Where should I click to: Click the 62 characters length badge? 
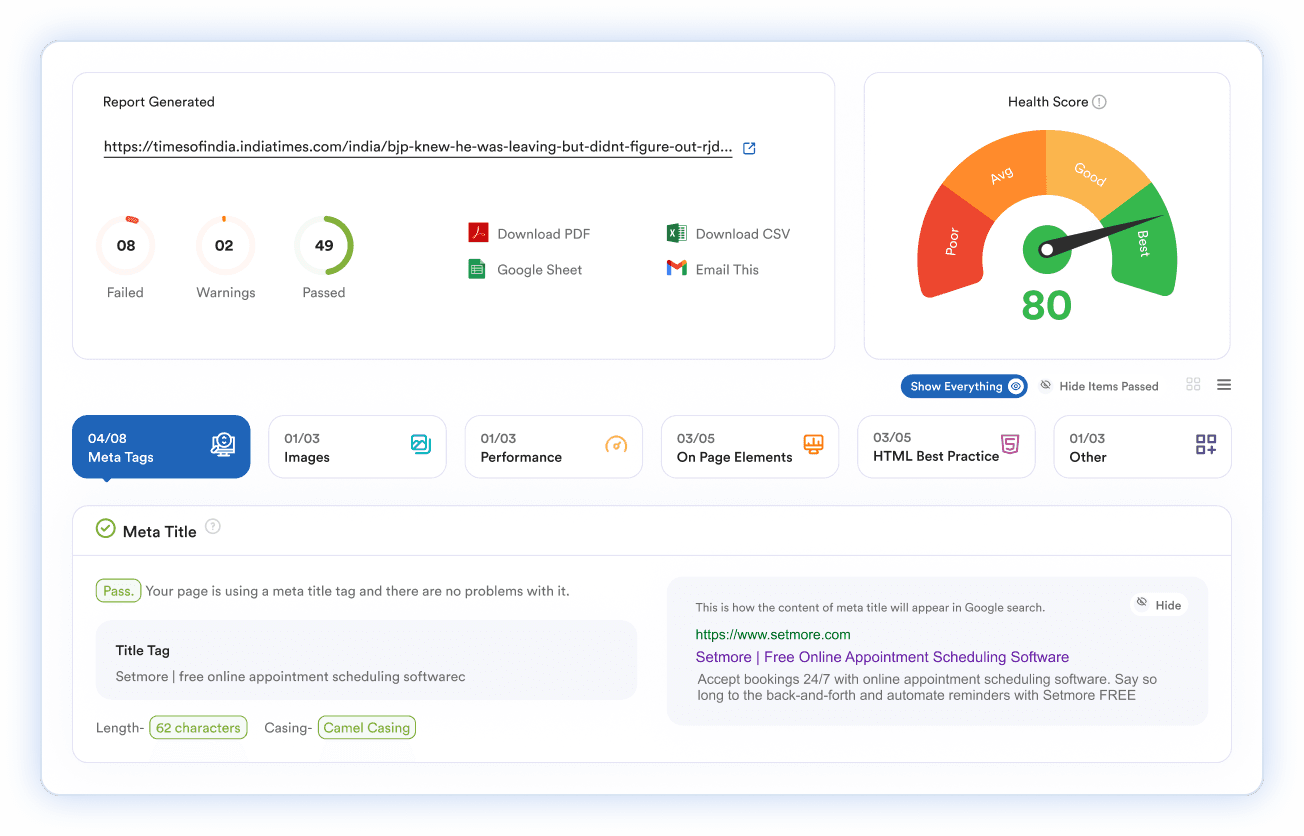[x=198, y=727]
